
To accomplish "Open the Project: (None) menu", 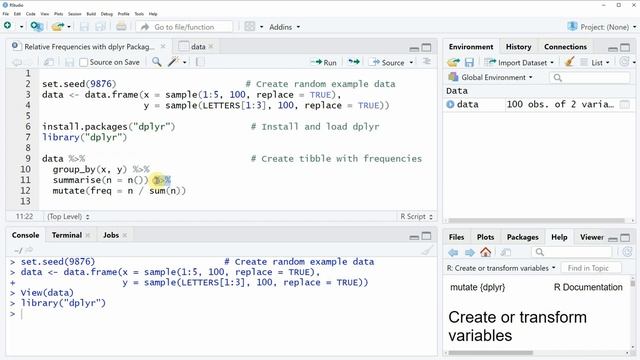I will 602,27.
